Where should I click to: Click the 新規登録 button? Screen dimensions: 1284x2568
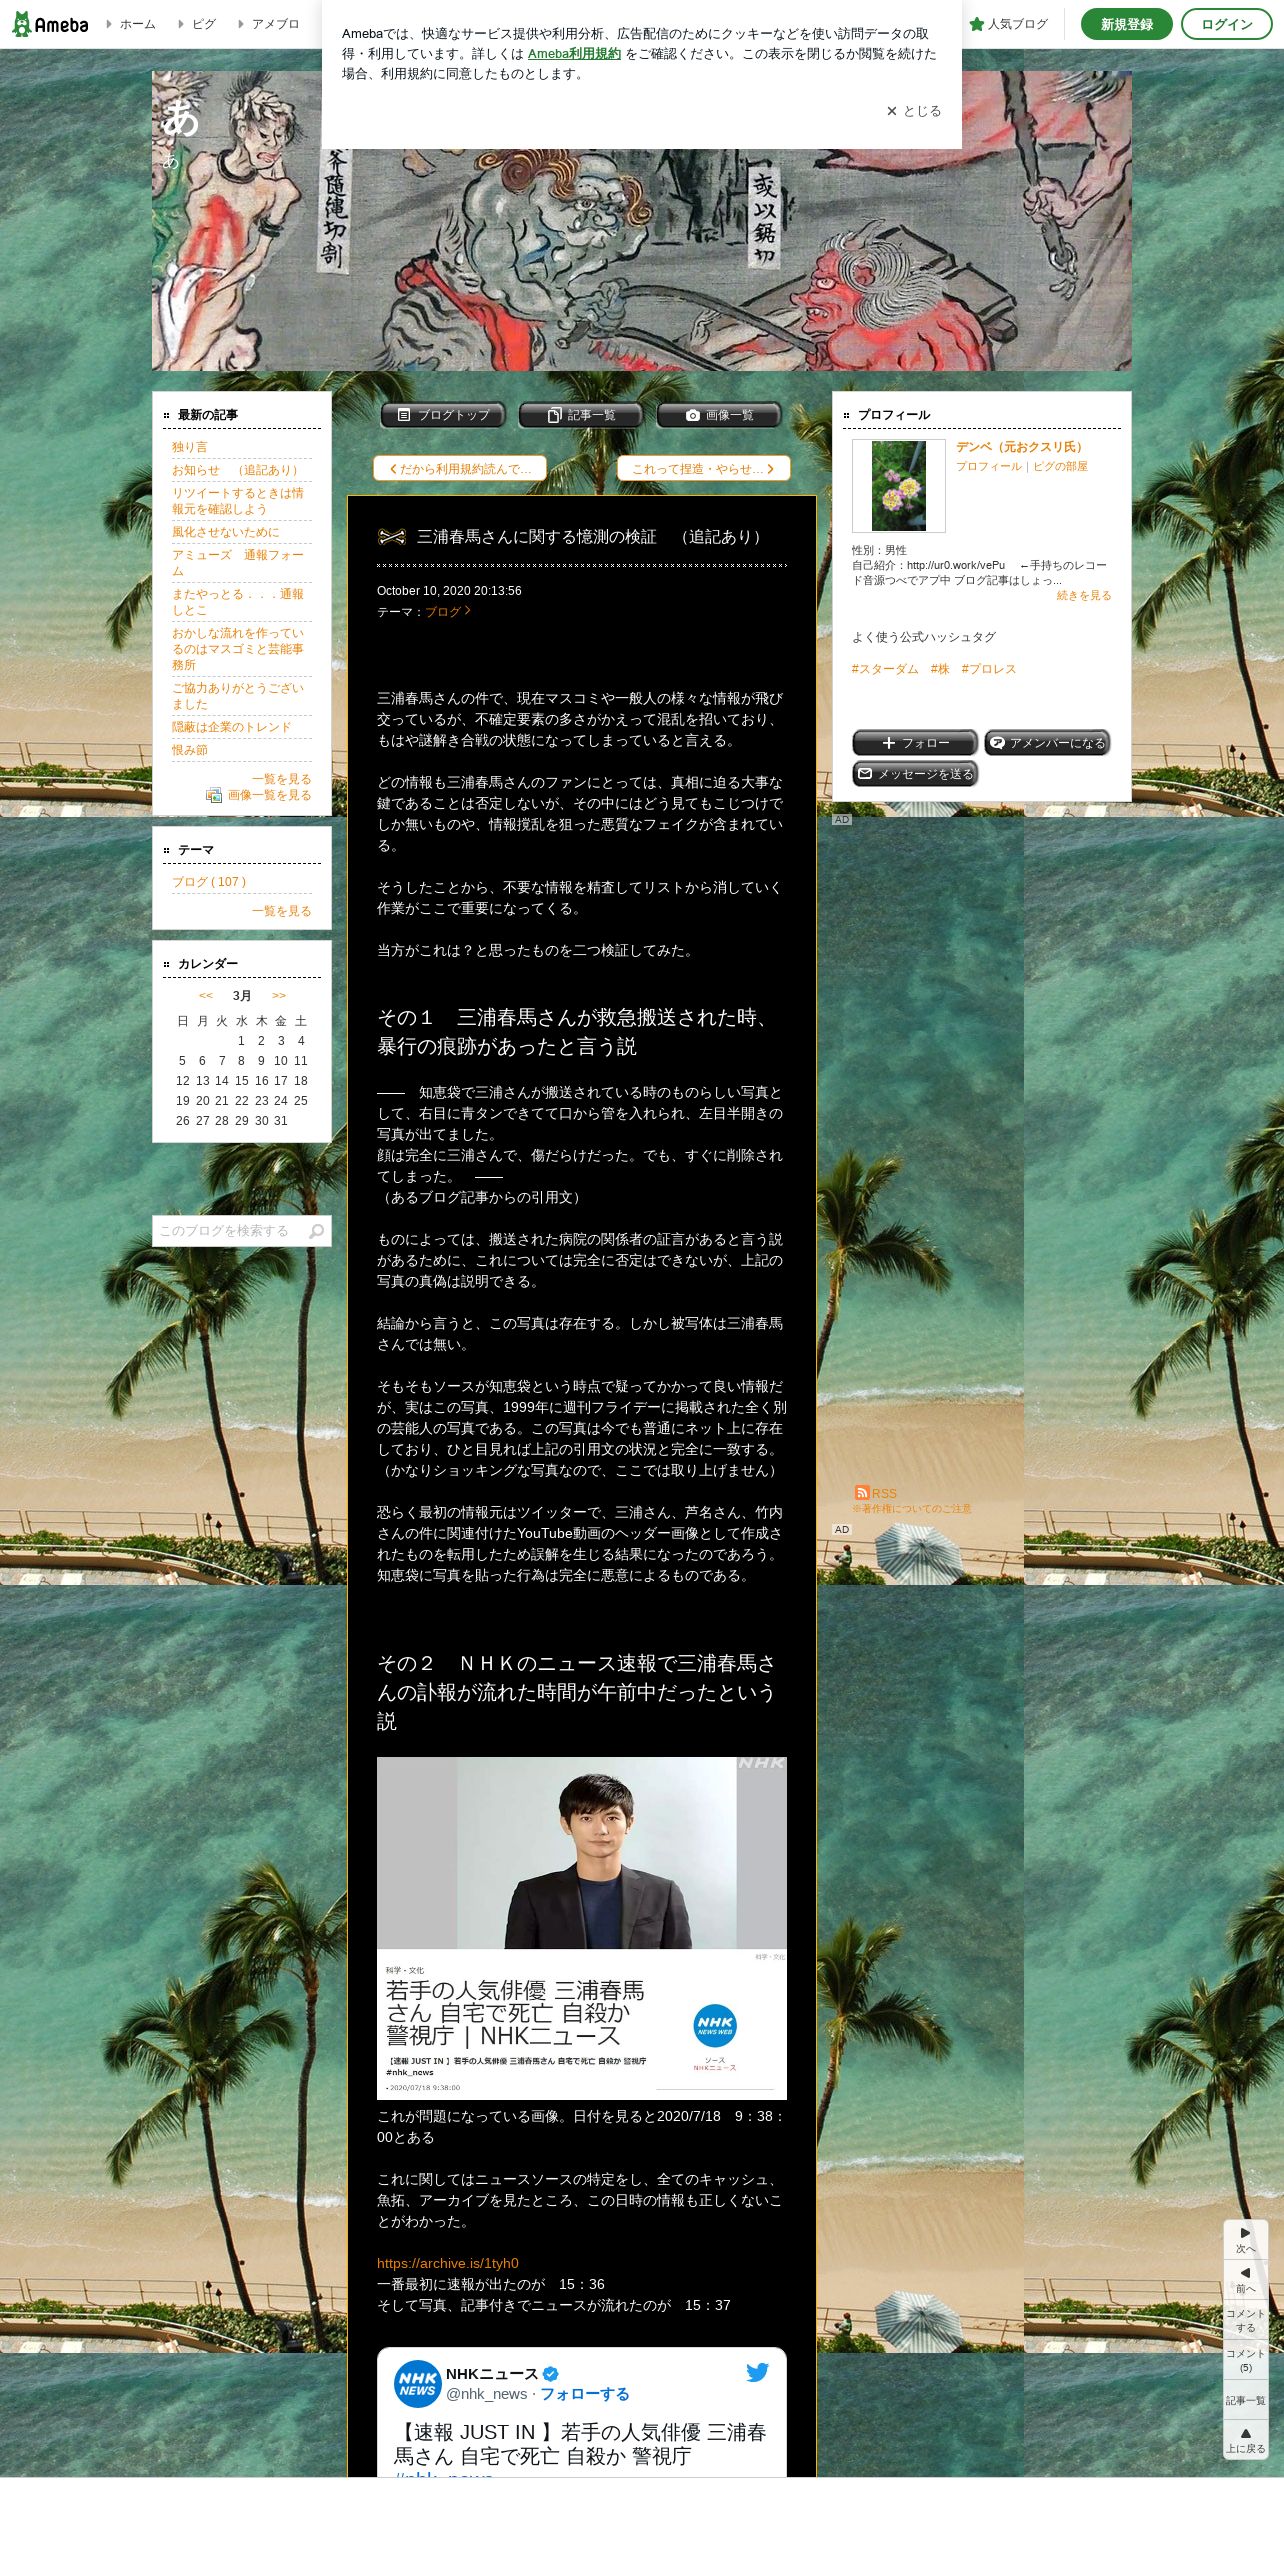click(1127, 24)
